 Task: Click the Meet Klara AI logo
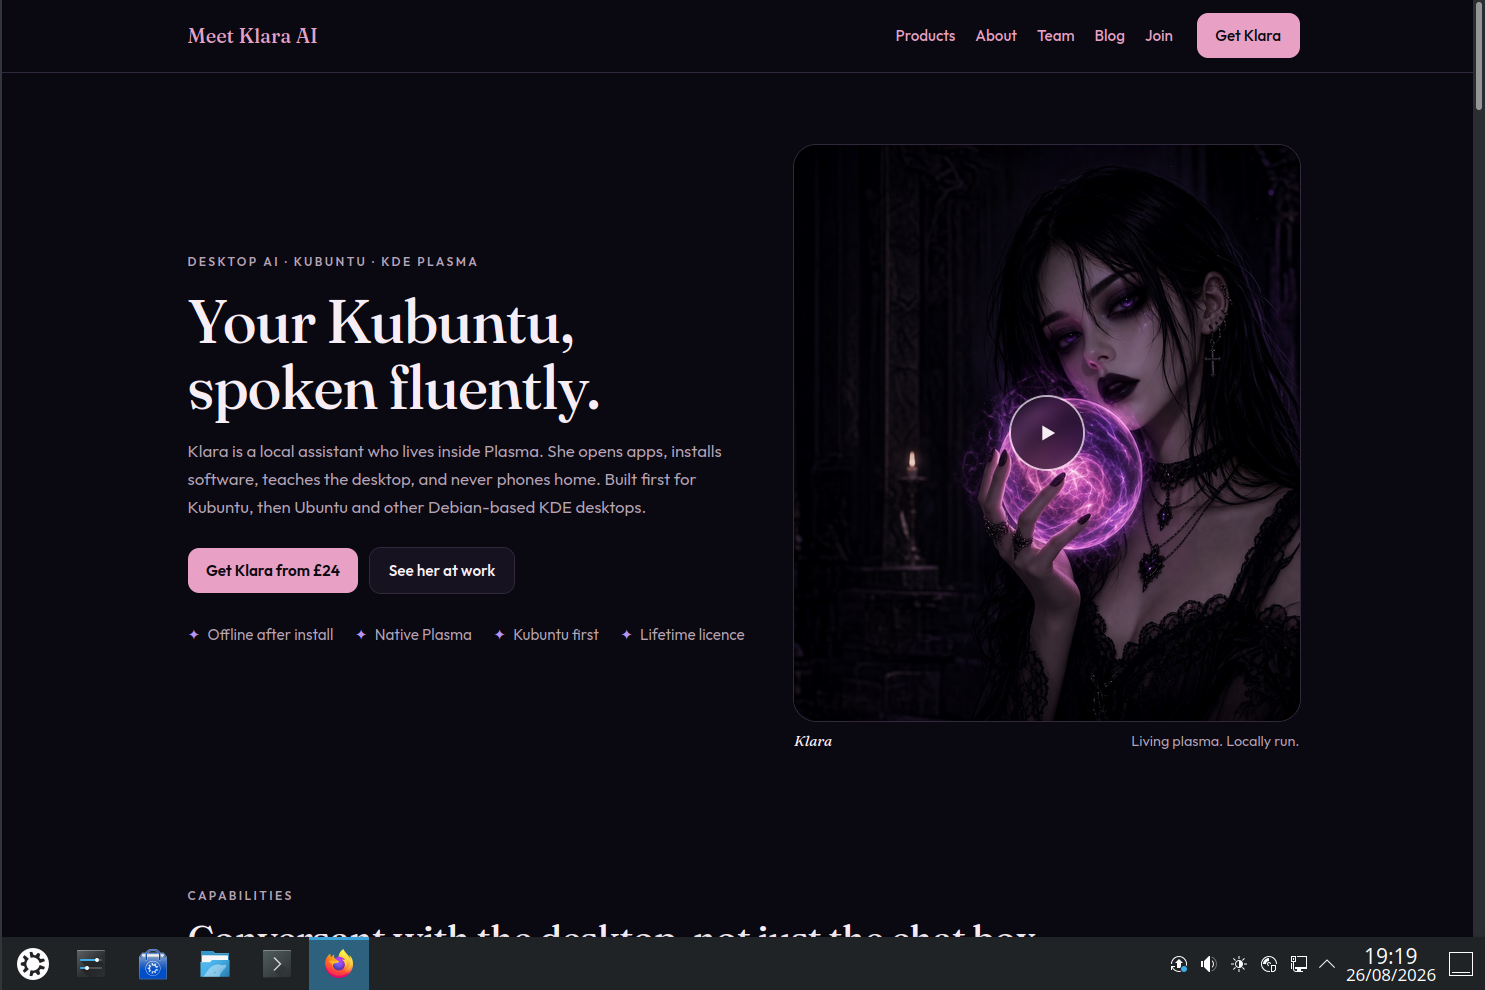point(253,36)
